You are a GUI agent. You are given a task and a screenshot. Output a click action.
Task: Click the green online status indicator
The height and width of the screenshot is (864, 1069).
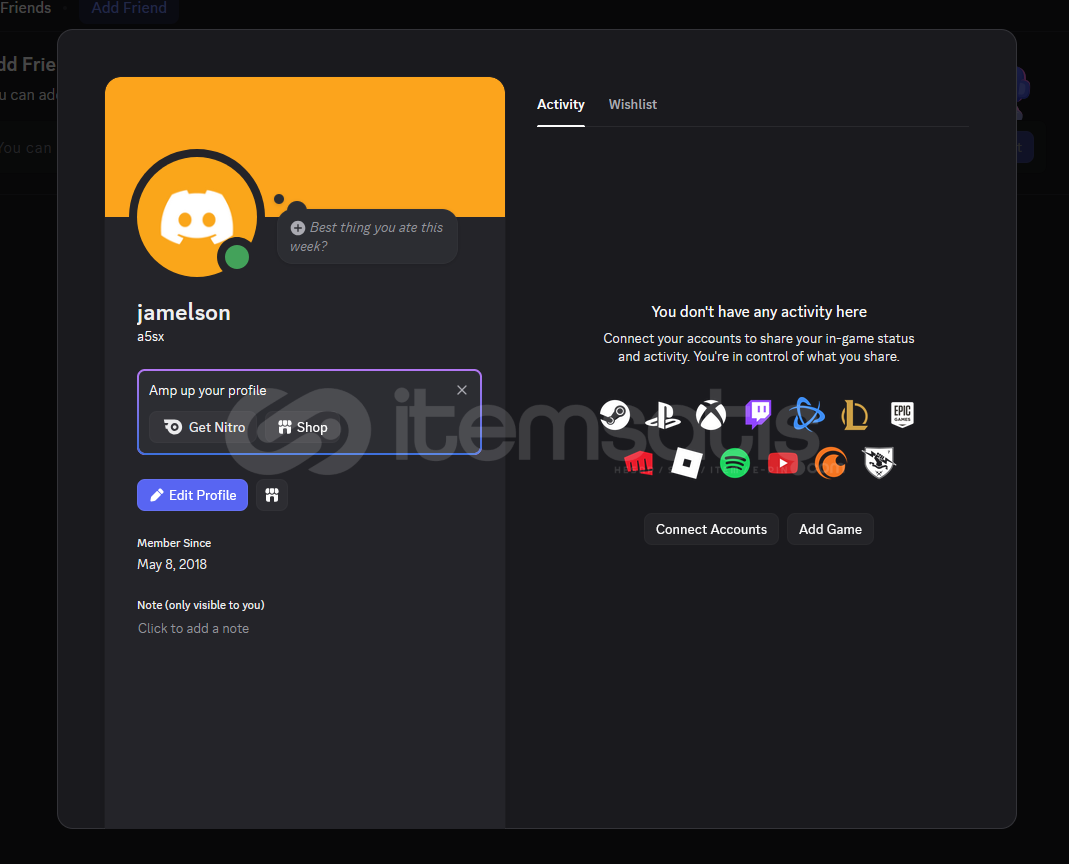tap(237, 257)
